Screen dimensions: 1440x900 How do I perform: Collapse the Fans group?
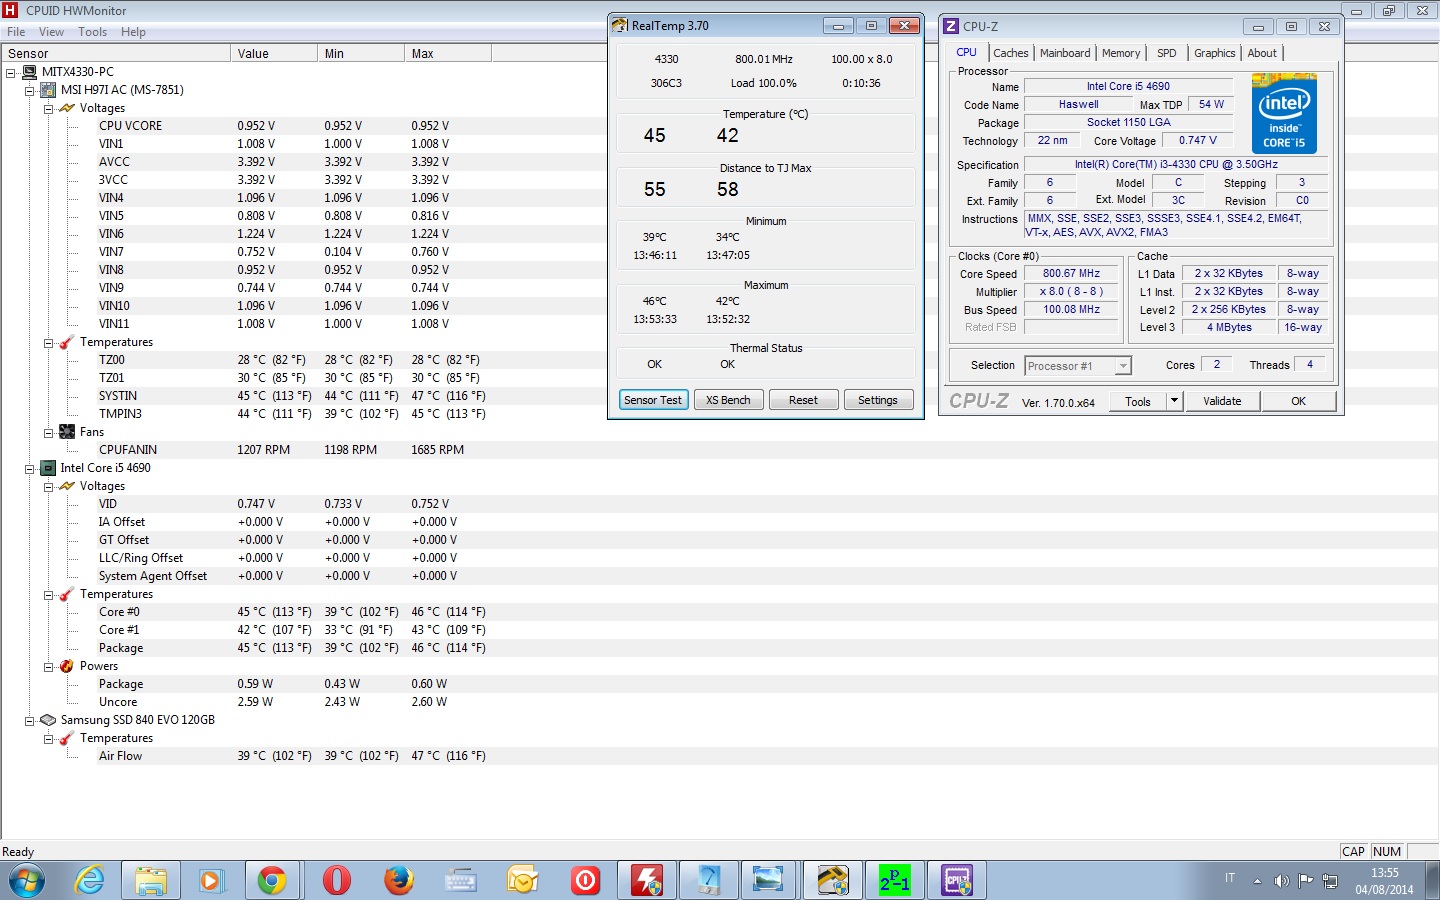48,432
